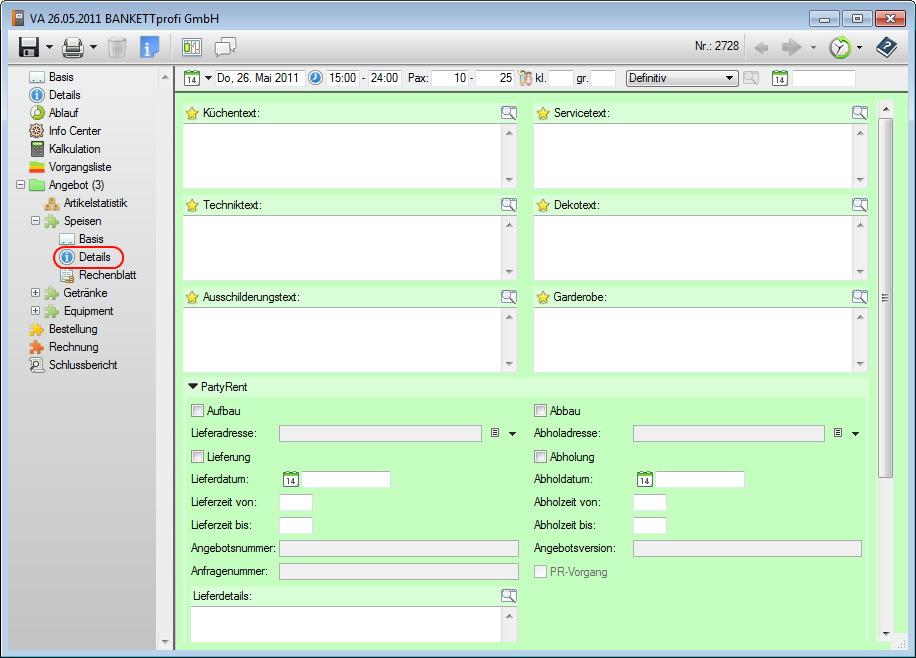Viewport: 916px width, 658px height.
Task: Click the star icon beside Servicetext
Action: [x=543, y=113]
